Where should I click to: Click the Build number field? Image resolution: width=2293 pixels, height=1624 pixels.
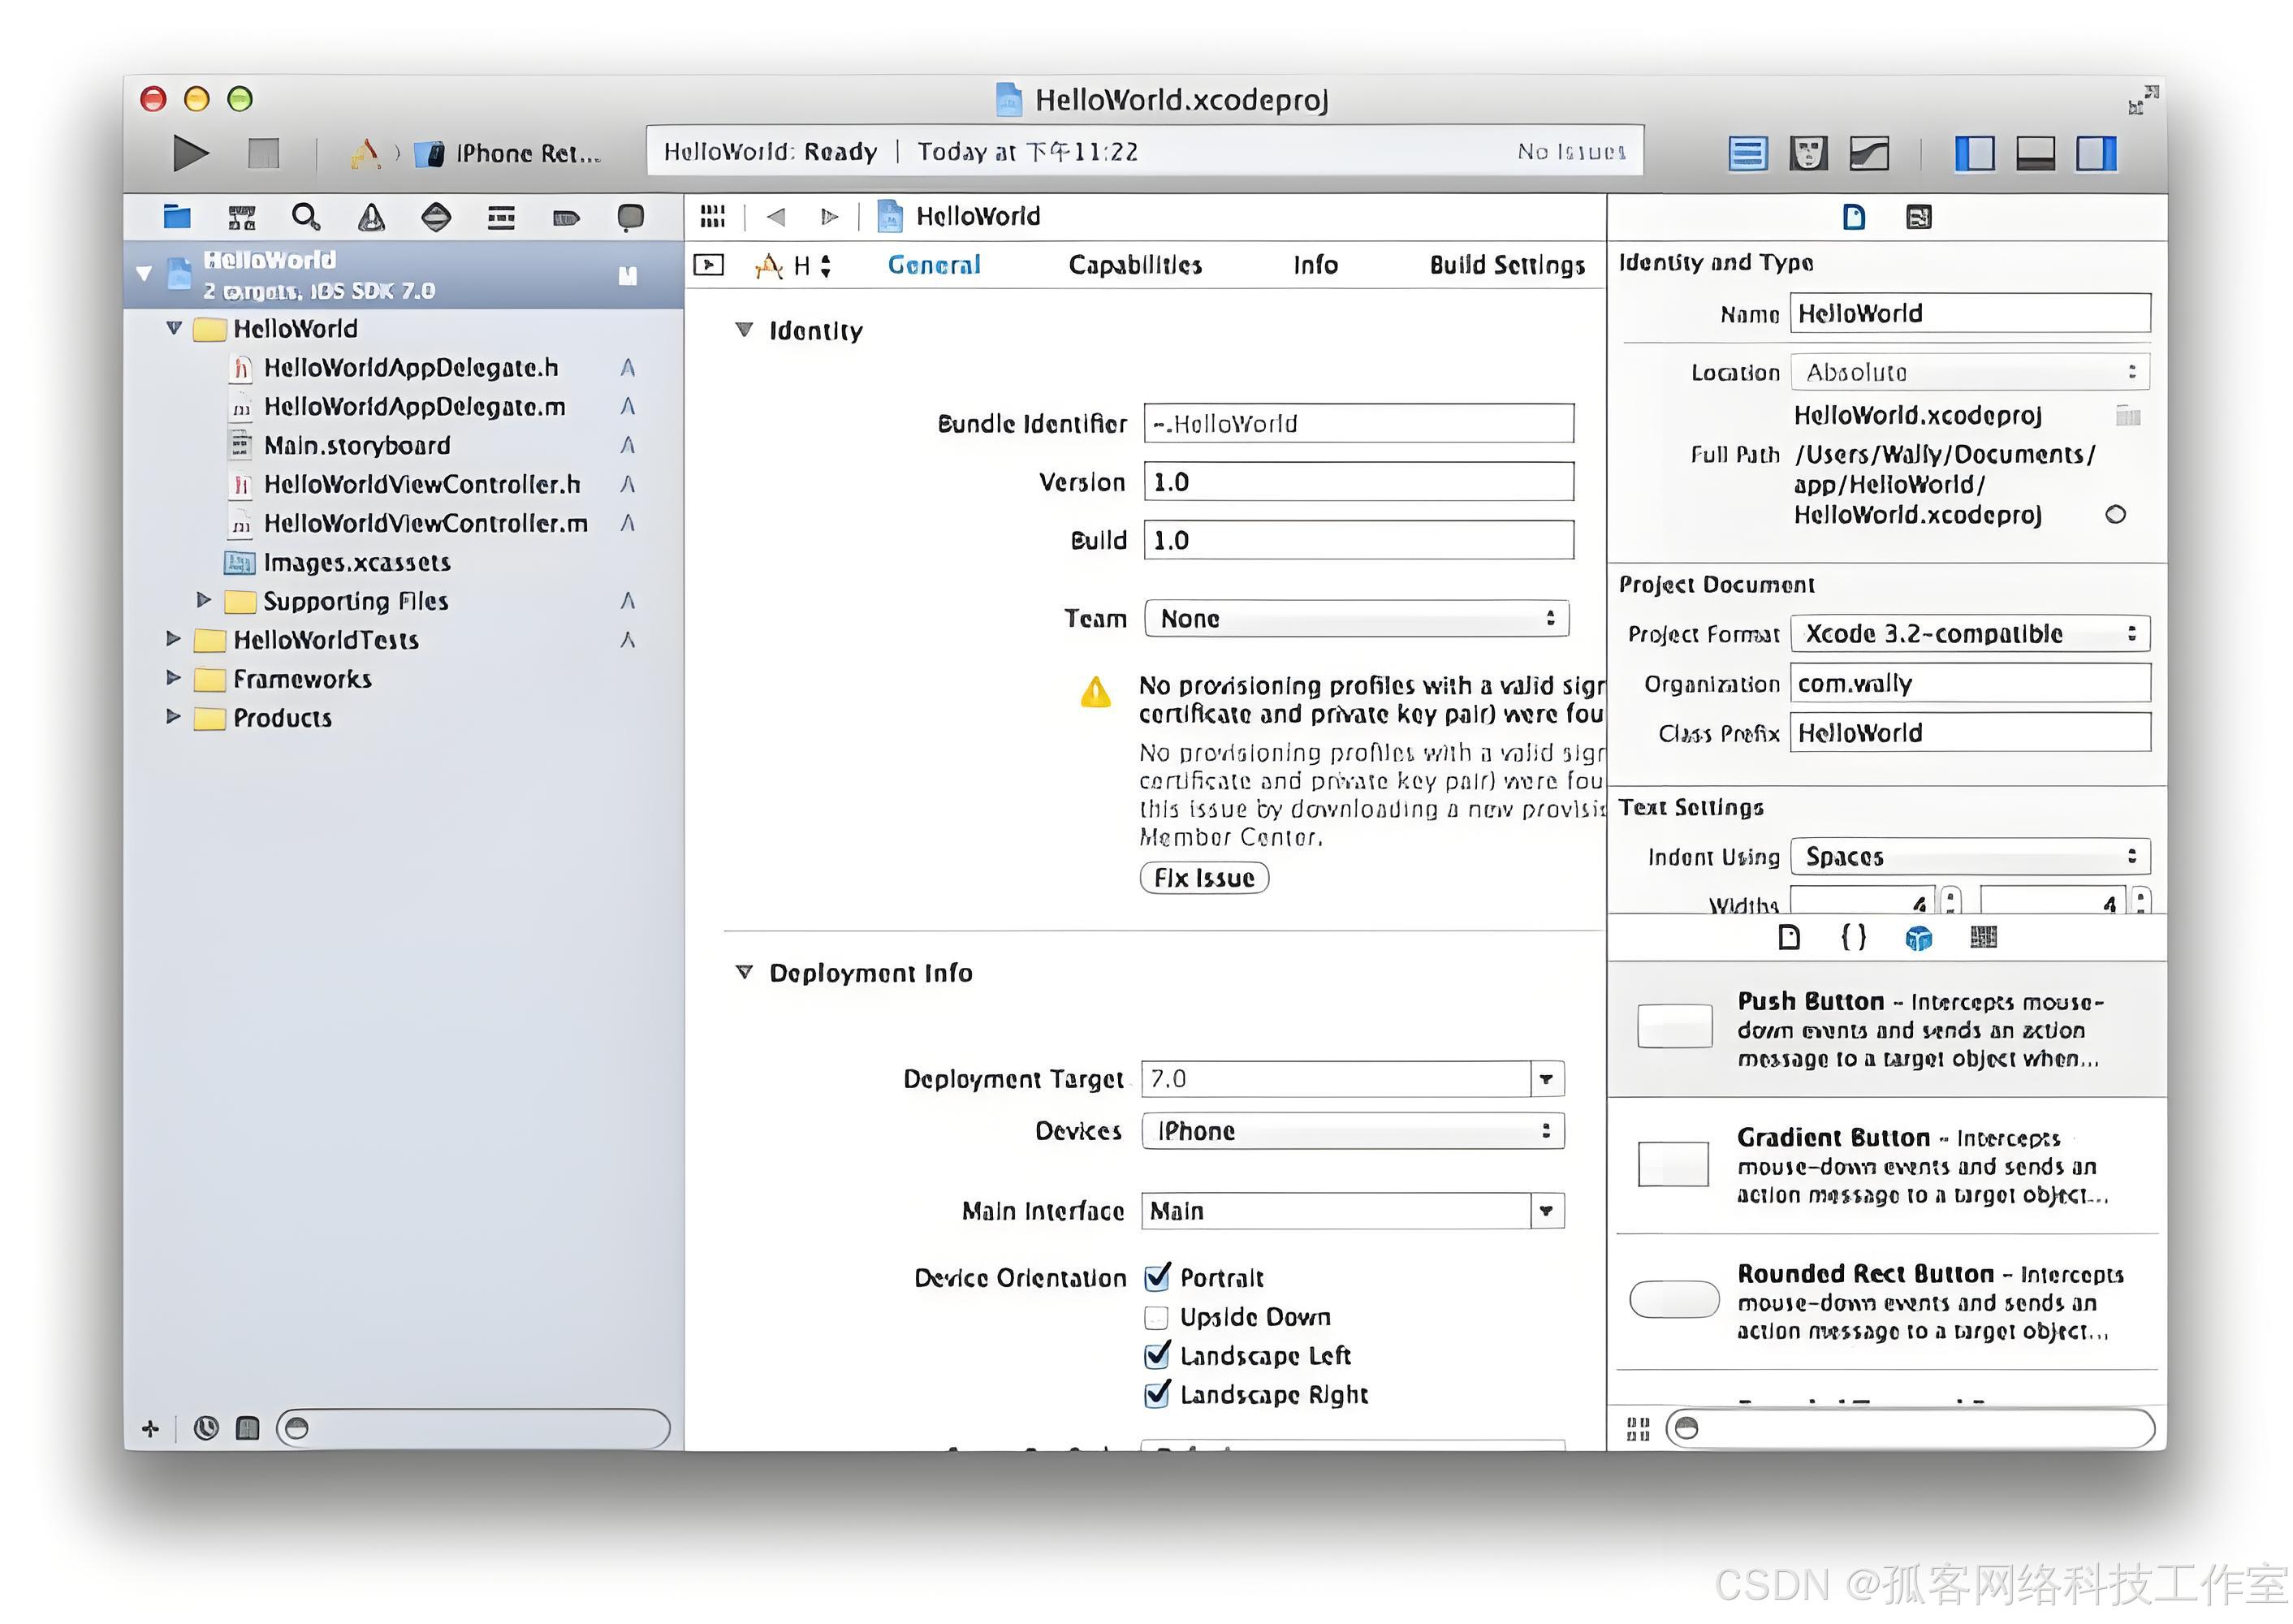[x=1358, y=540]
